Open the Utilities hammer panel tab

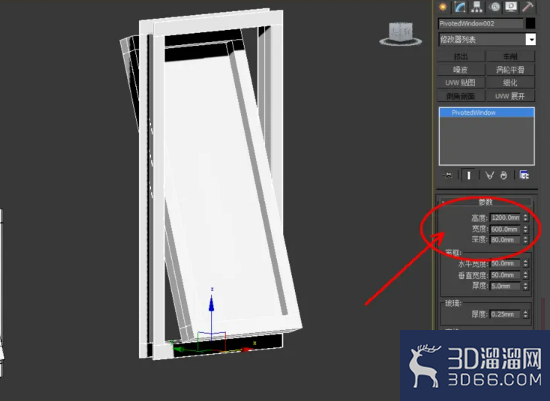[528, 7]
